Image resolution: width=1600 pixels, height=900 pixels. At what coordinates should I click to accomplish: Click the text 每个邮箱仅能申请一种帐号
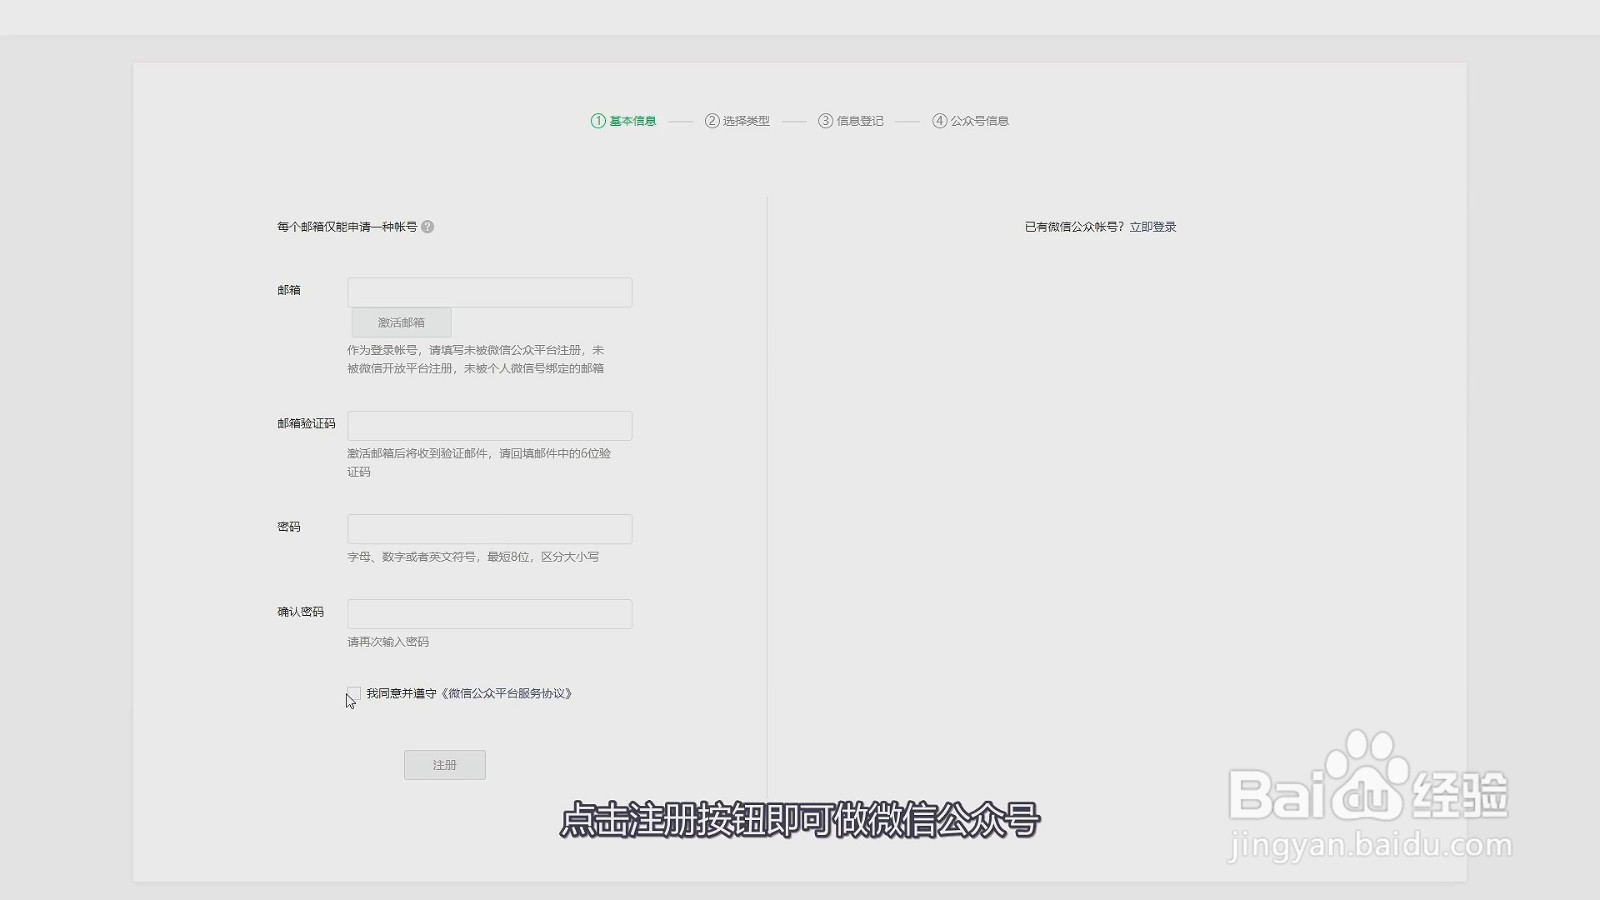[347, 227]
